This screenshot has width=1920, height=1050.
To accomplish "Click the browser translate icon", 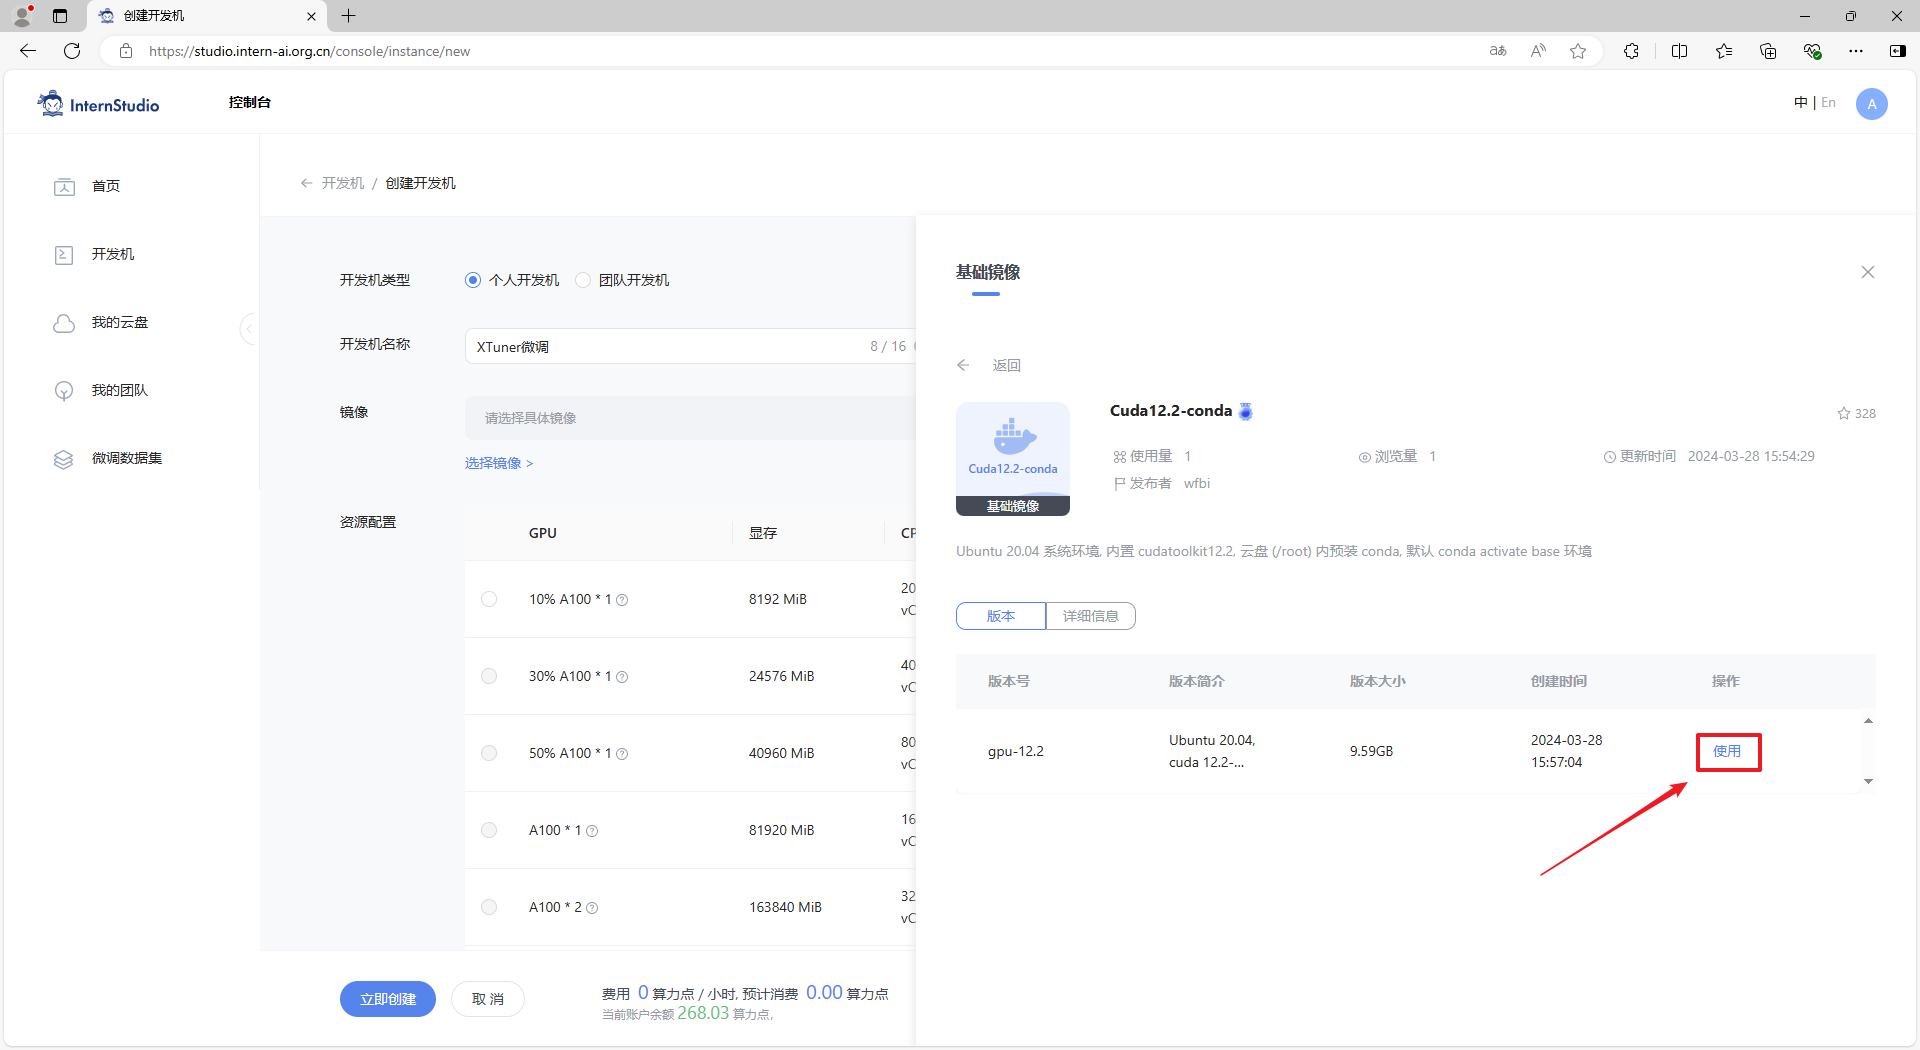I will pos(1498,51).
